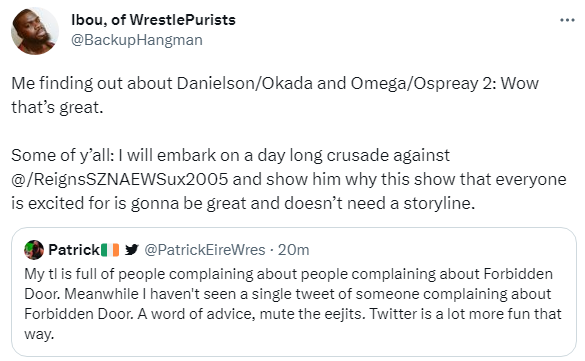
Task: Click the "Some of y'all" paragraph start
Action: click(63, 155)
